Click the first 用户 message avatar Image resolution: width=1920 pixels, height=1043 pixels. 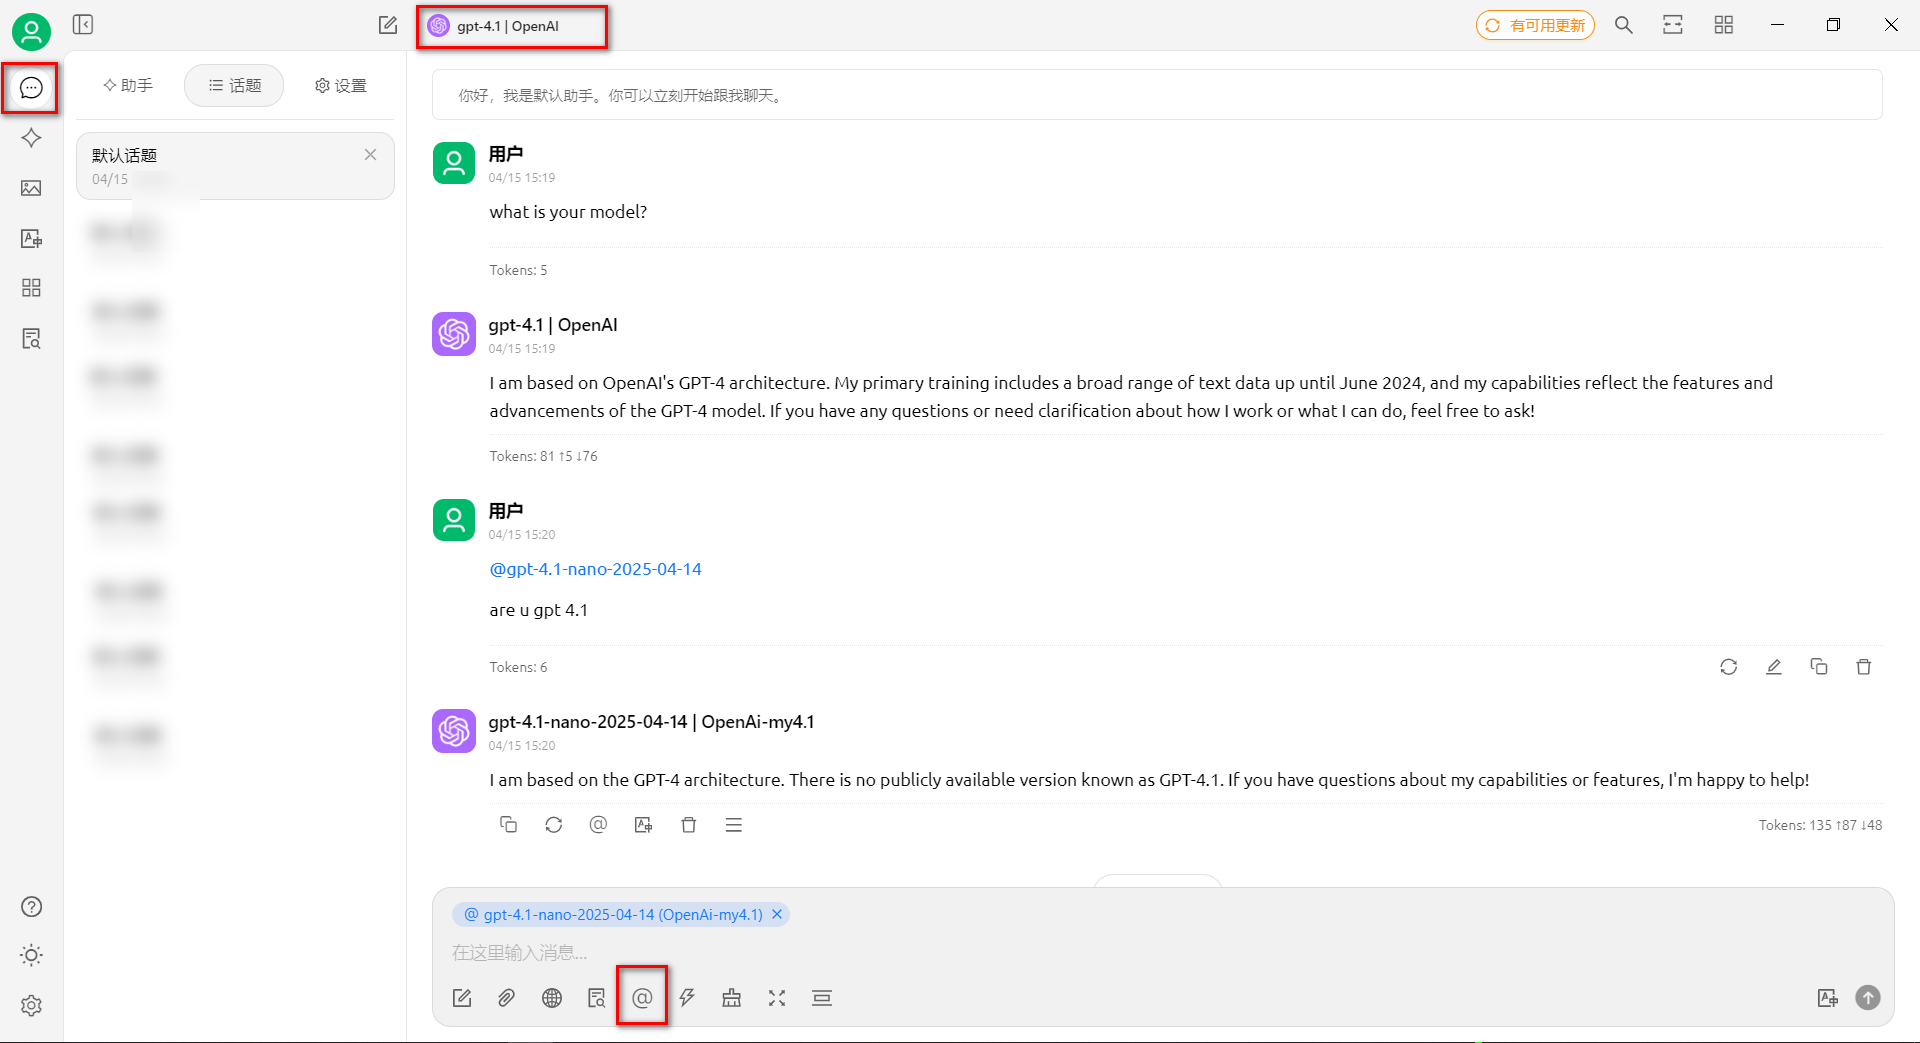pos(454,163)
